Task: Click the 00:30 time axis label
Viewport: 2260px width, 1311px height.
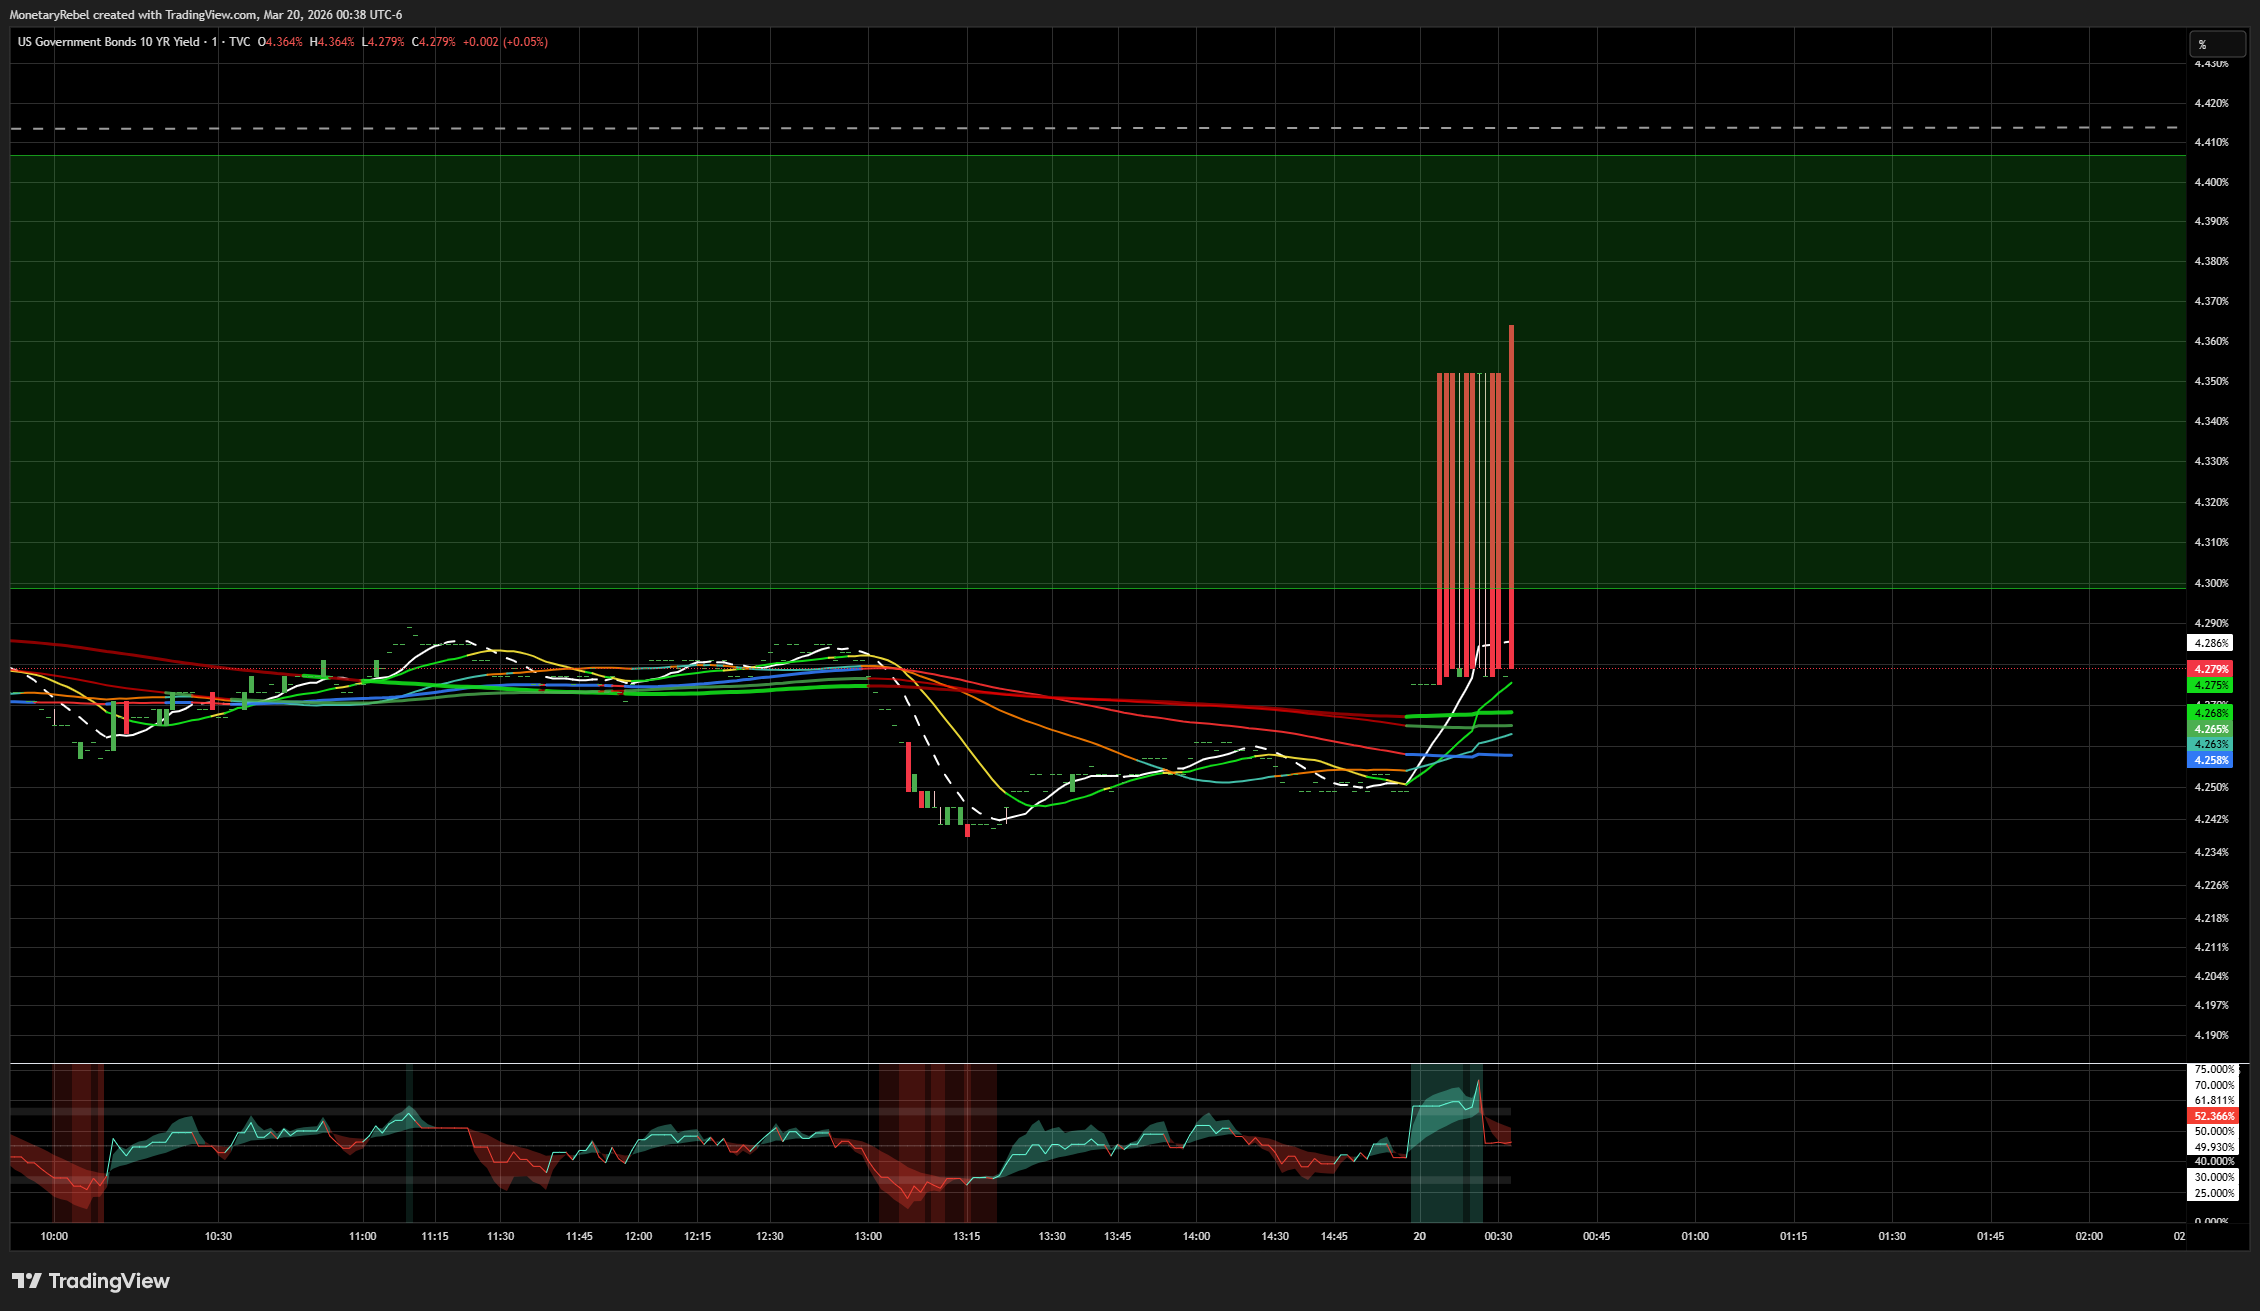Action: 1498,1236
